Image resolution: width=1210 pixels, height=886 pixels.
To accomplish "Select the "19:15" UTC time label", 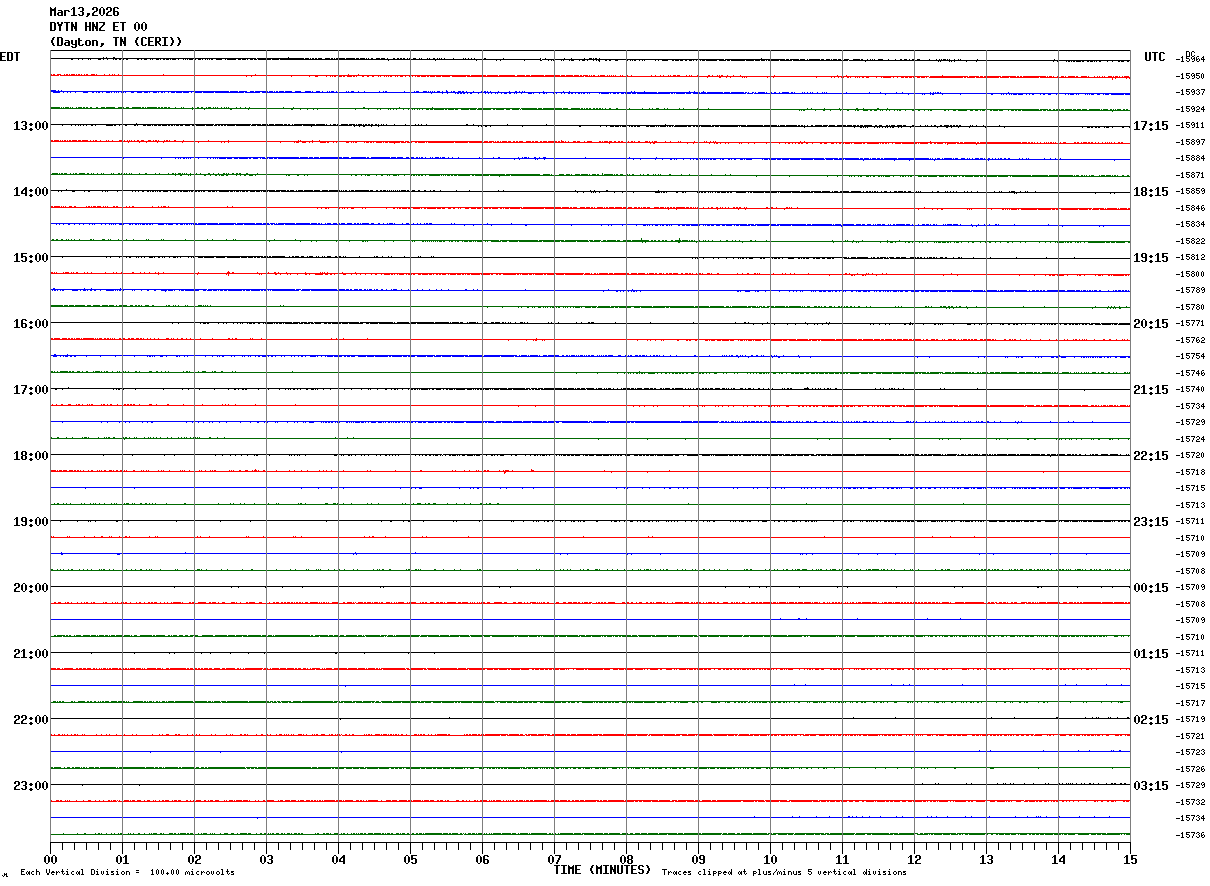I will (1150, 258).
